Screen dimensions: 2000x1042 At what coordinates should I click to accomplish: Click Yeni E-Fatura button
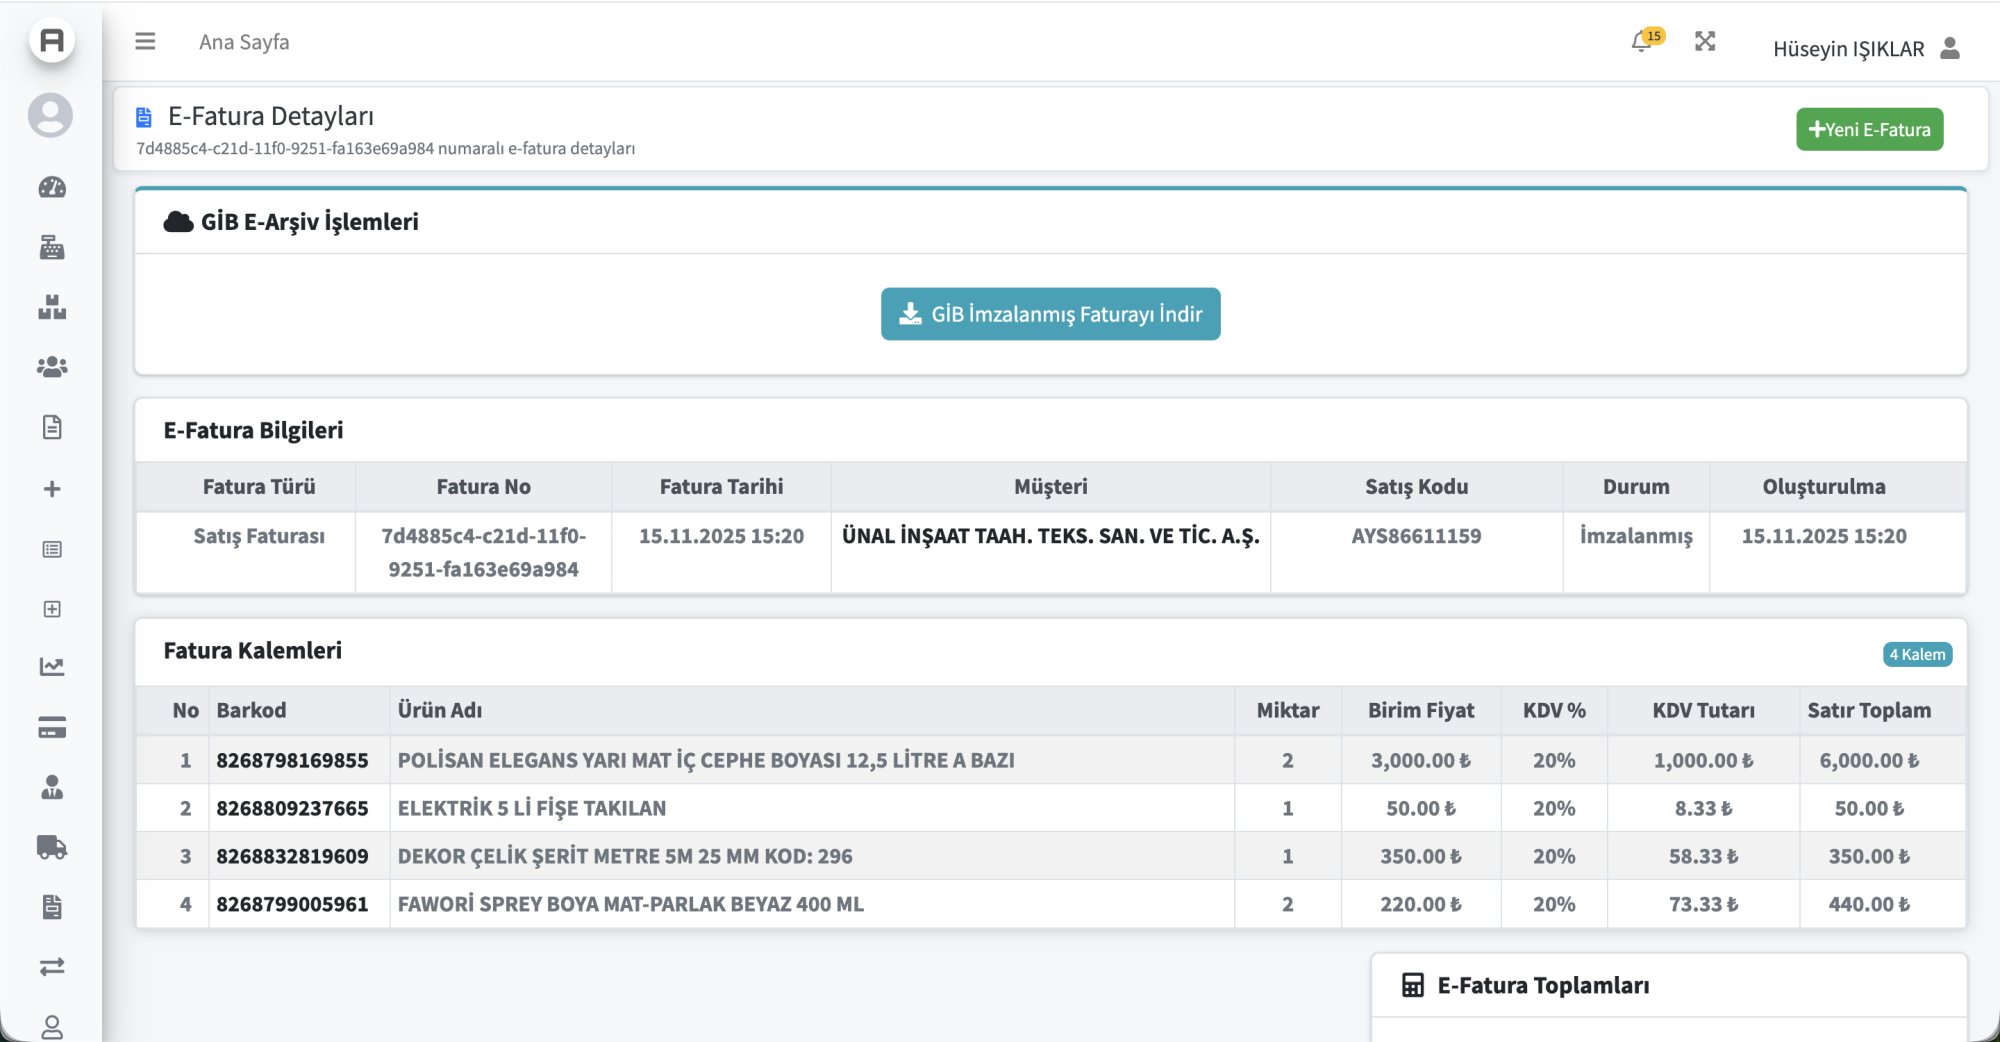coord(1869,130)
